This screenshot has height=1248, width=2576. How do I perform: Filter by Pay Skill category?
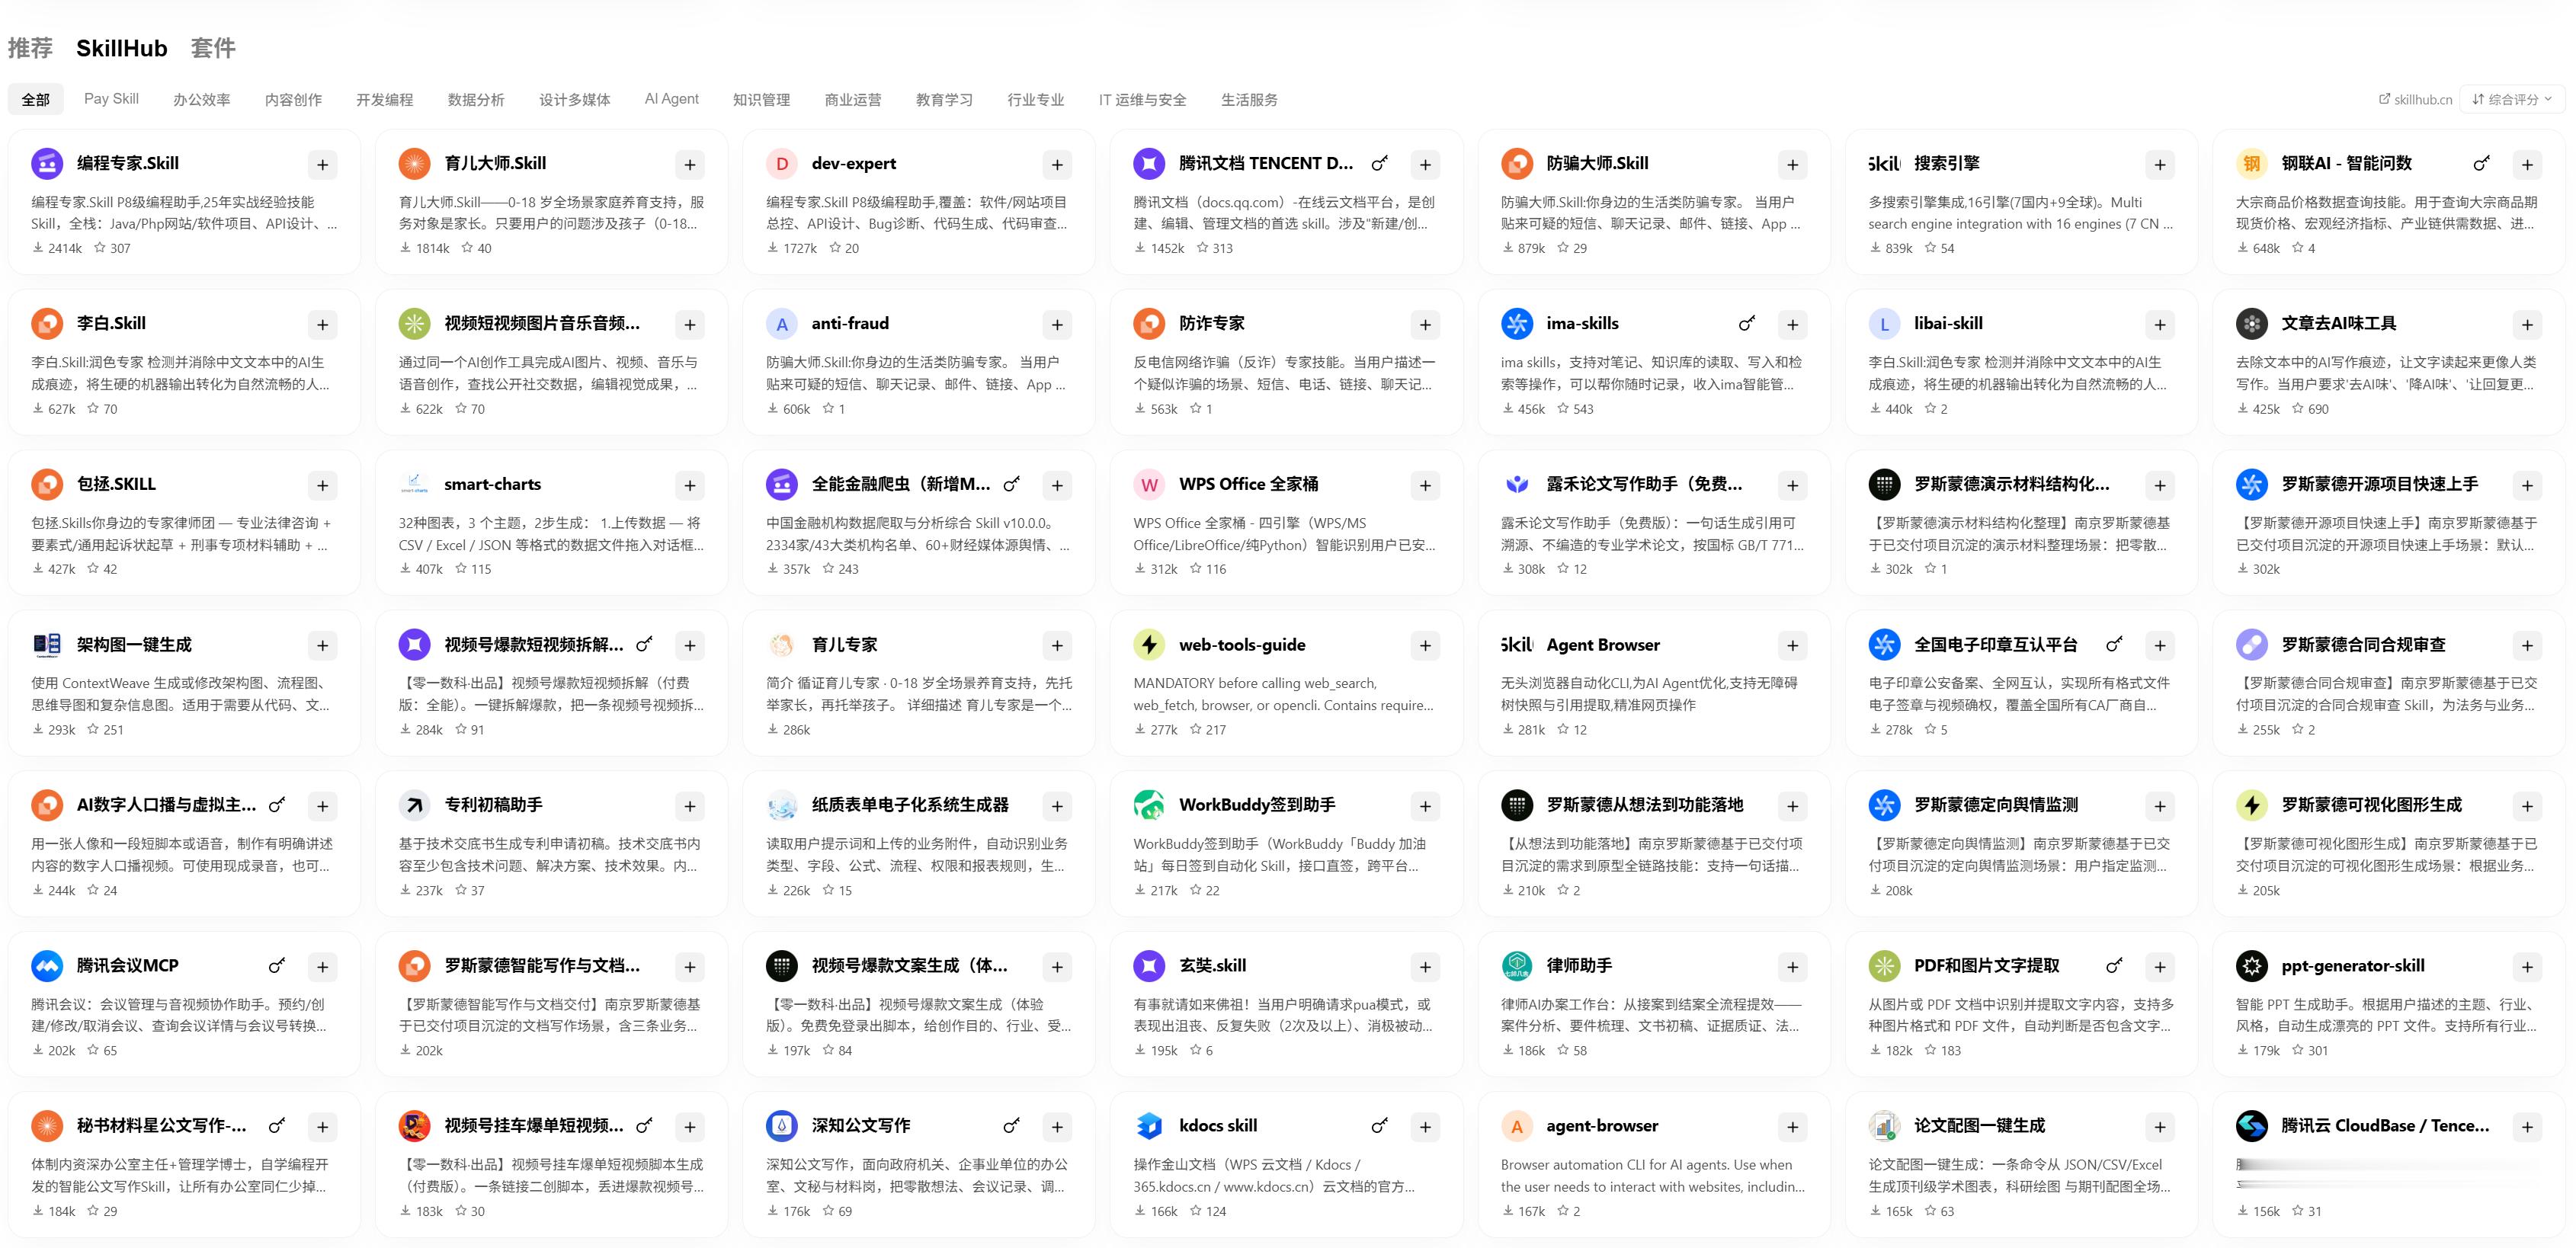coord(111,99)
